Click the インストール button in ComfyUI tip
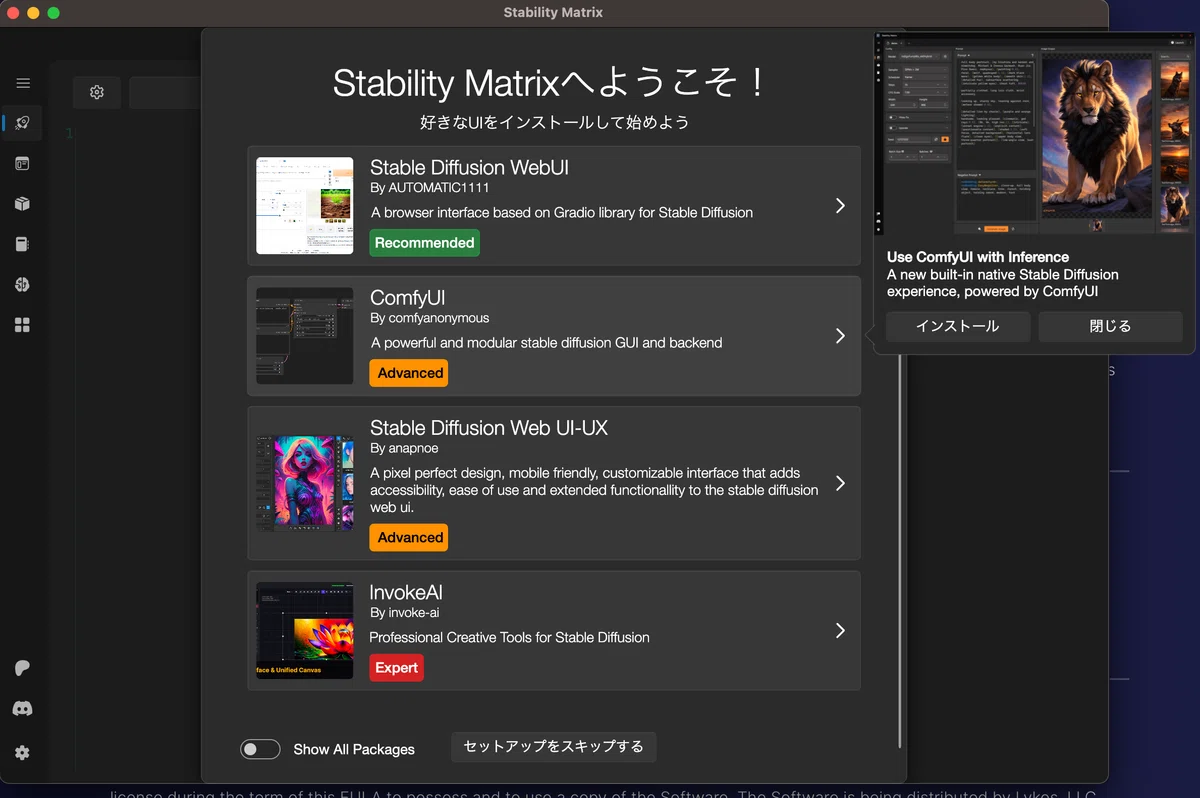The width and height of the screenshot is (1200, 798). tap(958, 326)
